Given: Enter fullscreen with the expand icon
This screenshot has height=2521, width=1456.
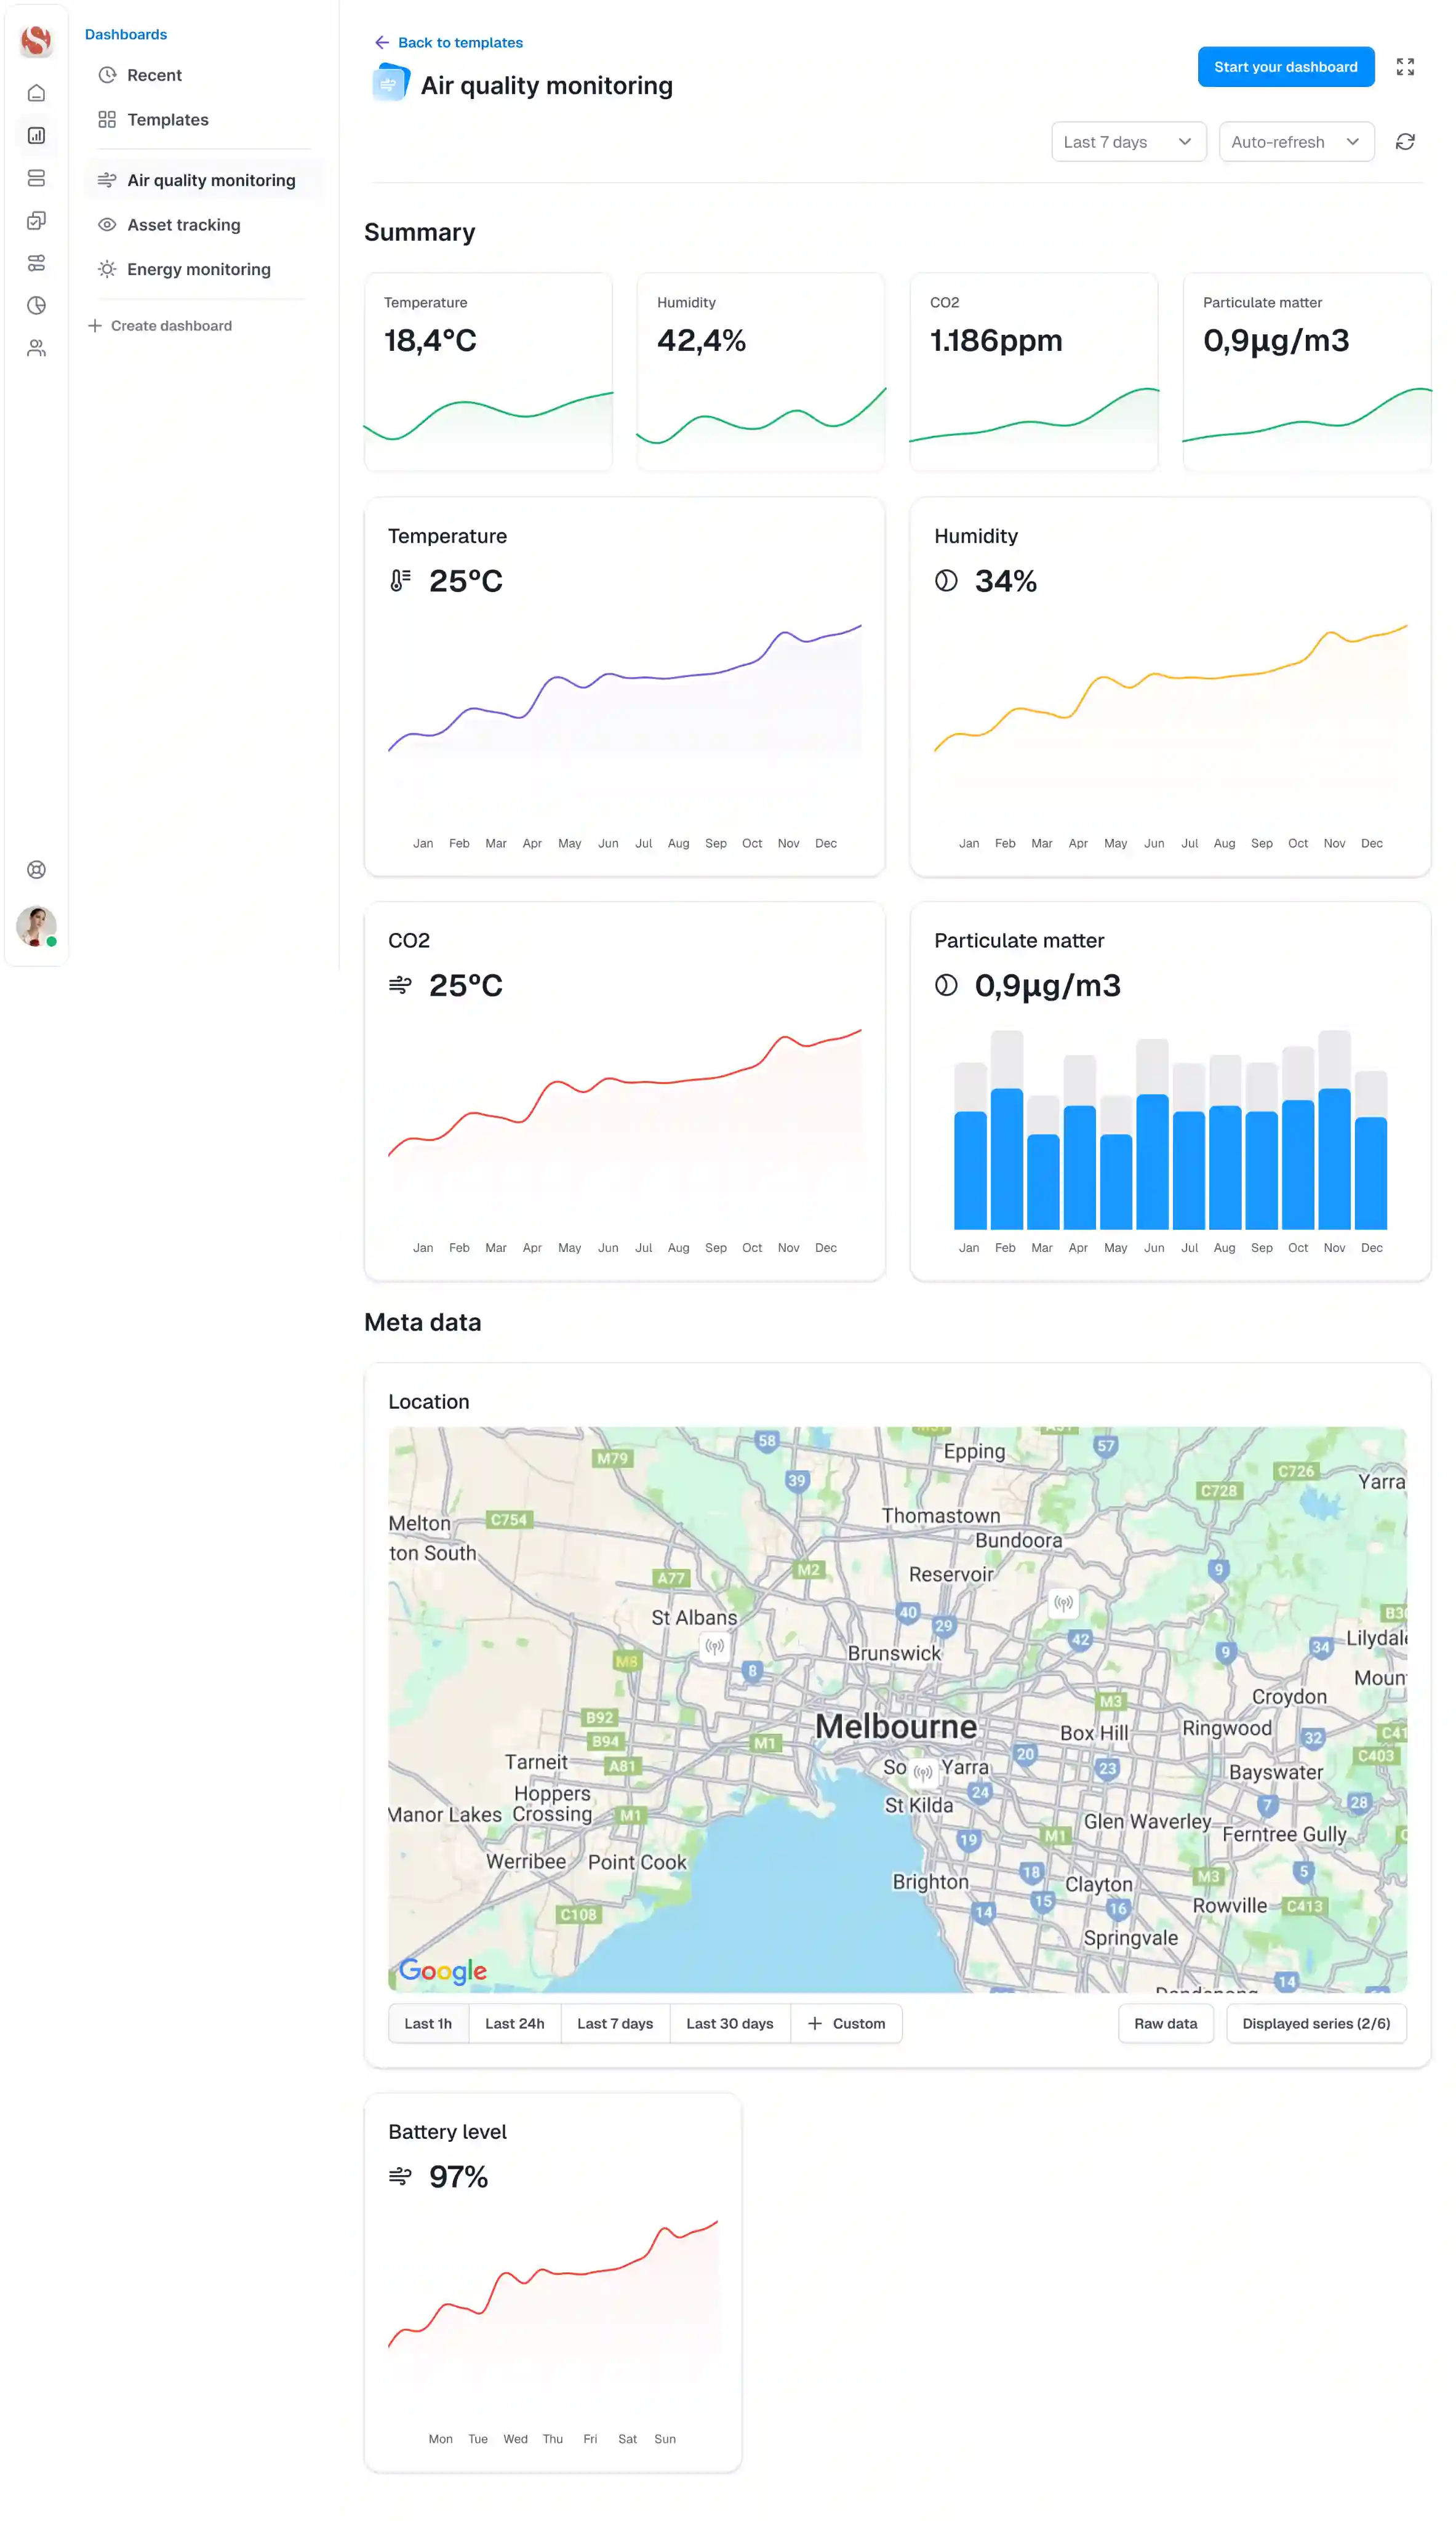Looking at the screenshot, I should [1404, 67].
